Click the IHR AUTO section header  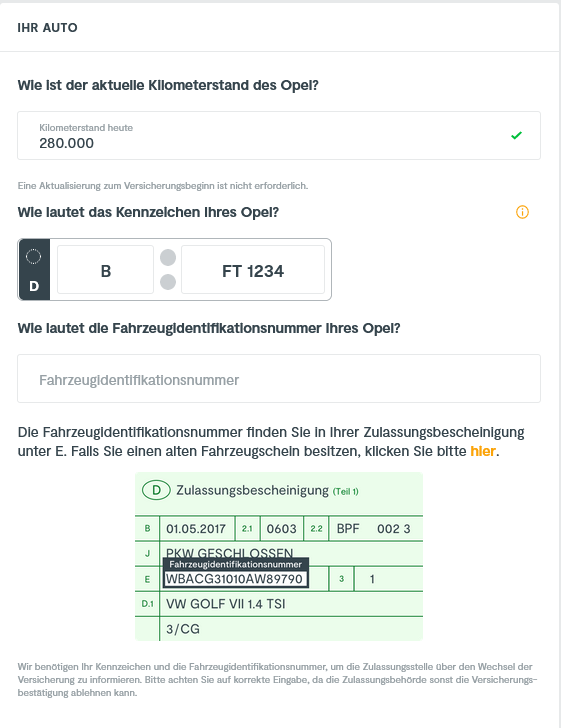point(47,28)
